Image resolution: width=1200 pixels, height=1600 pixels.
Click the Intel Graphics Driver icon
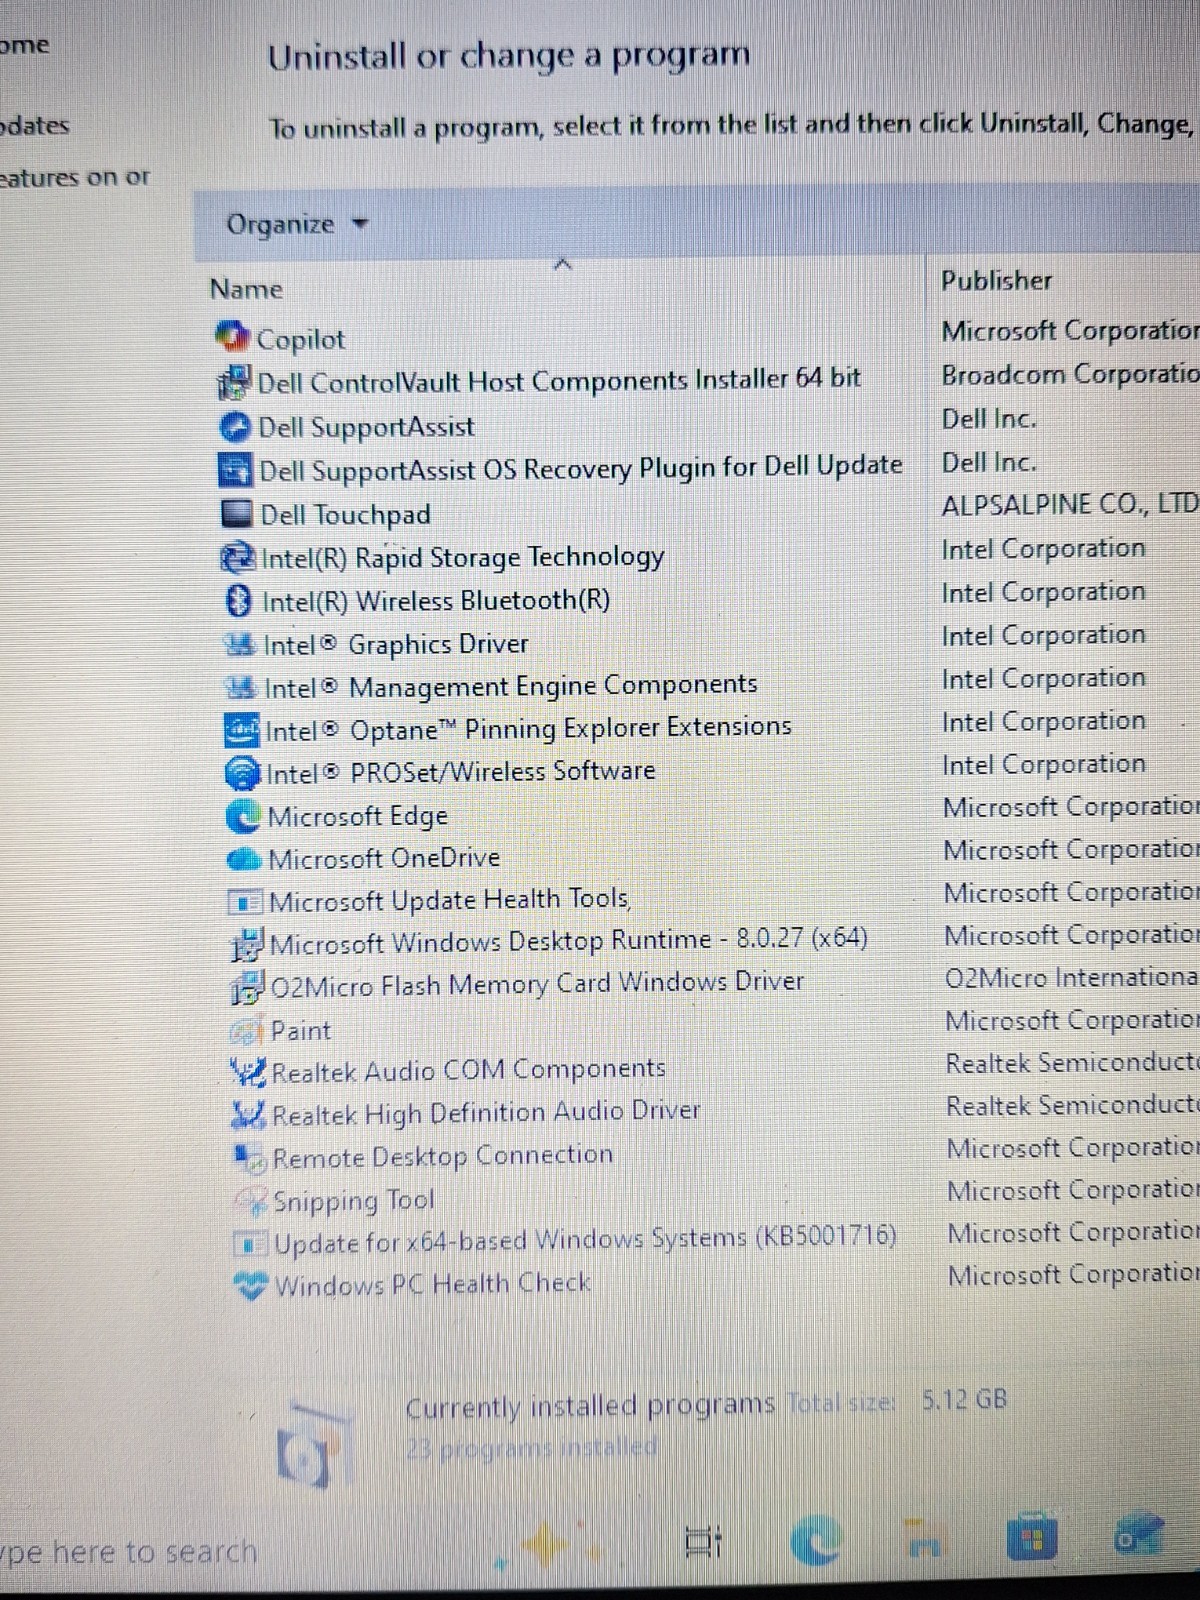(x=241, y=645)
